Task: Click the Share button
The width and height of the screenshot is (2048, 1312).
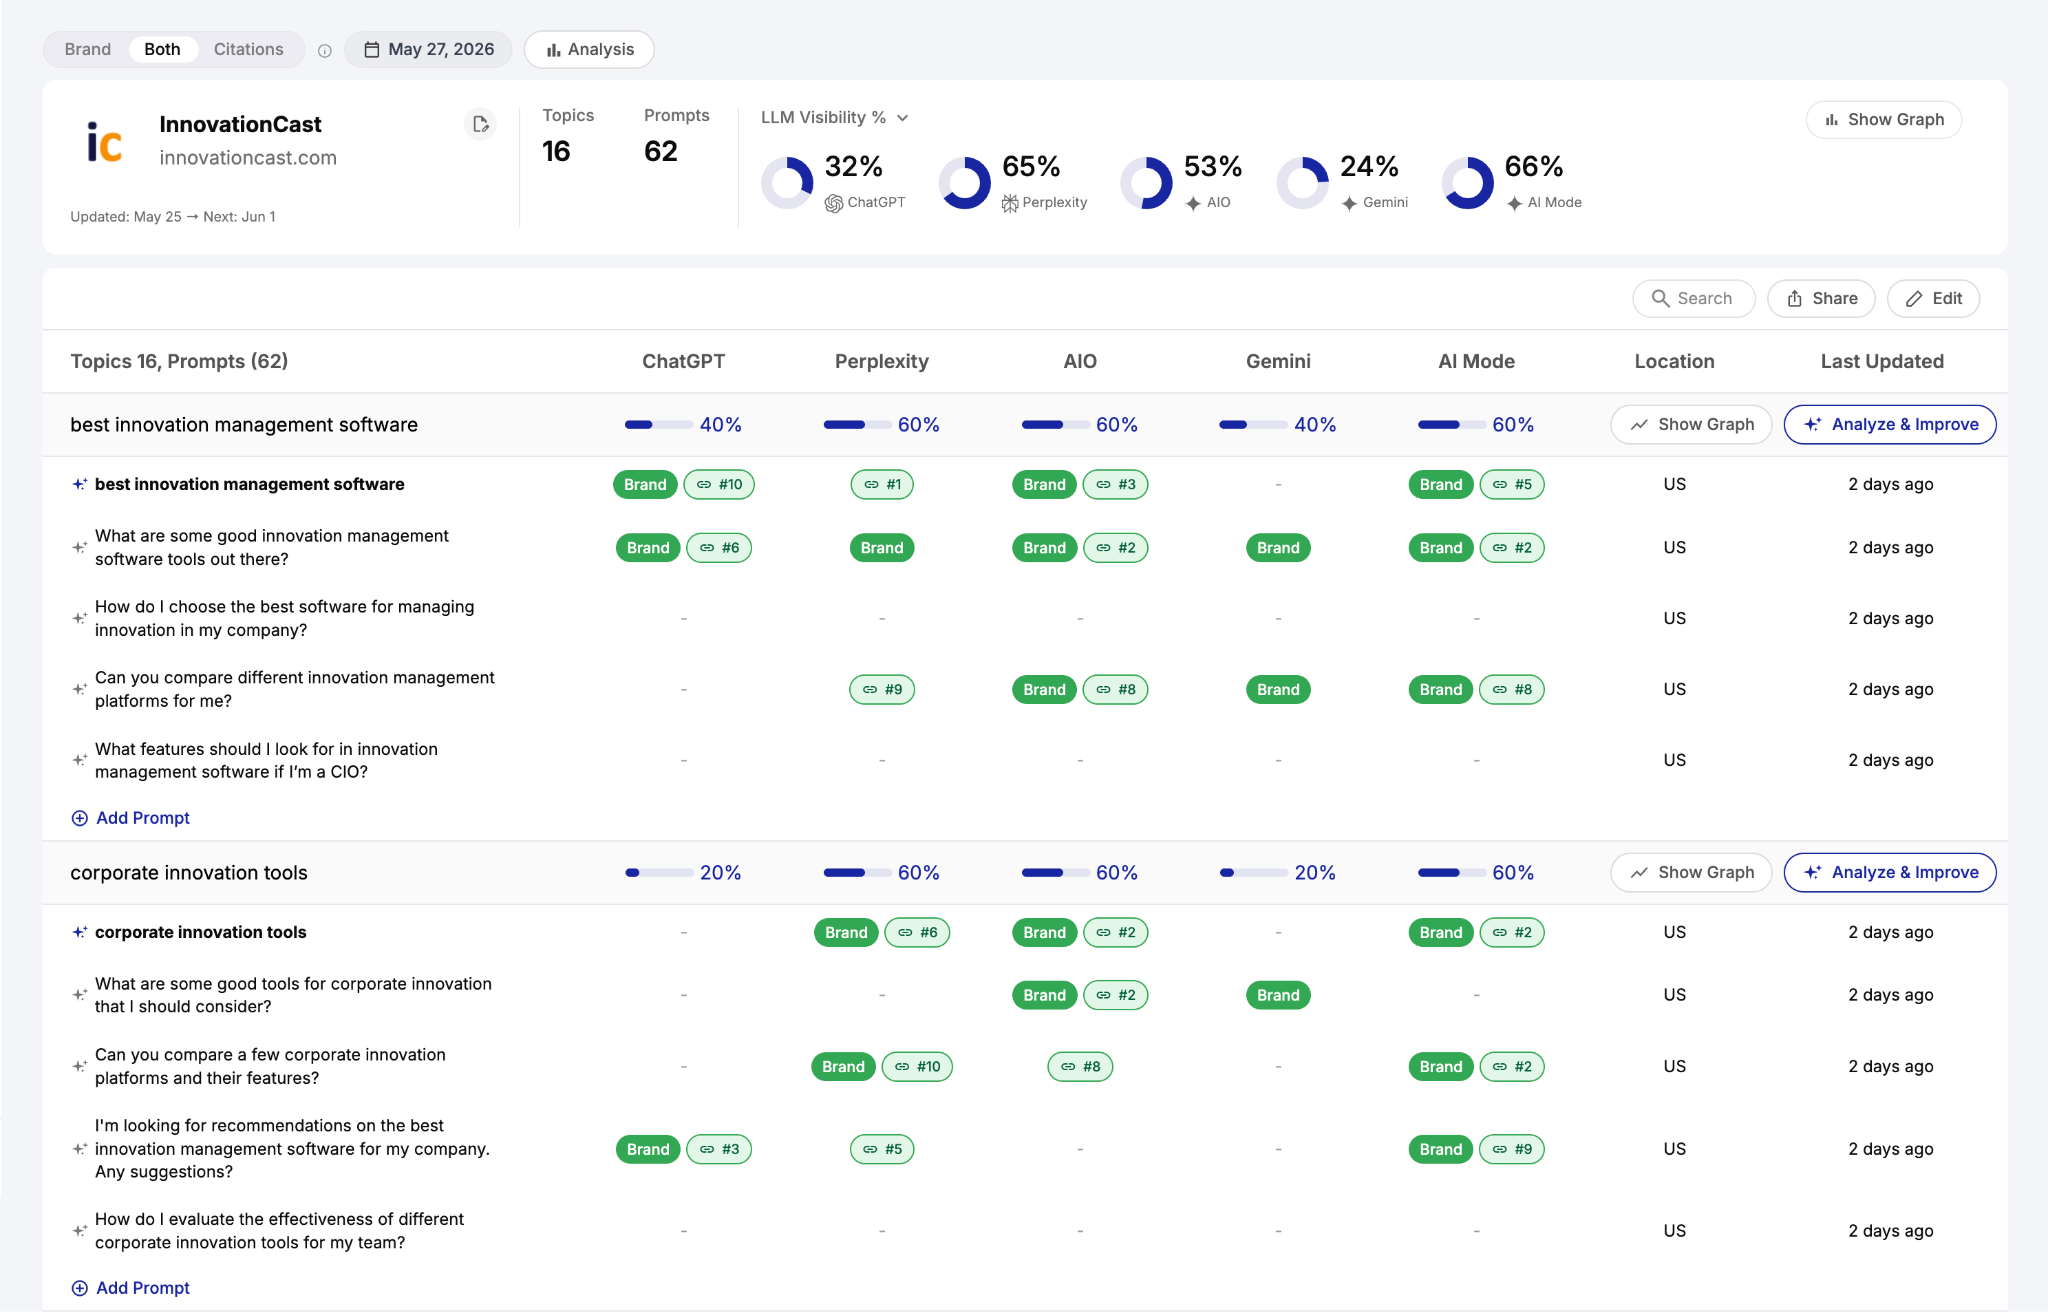Action: (1822, 299)
